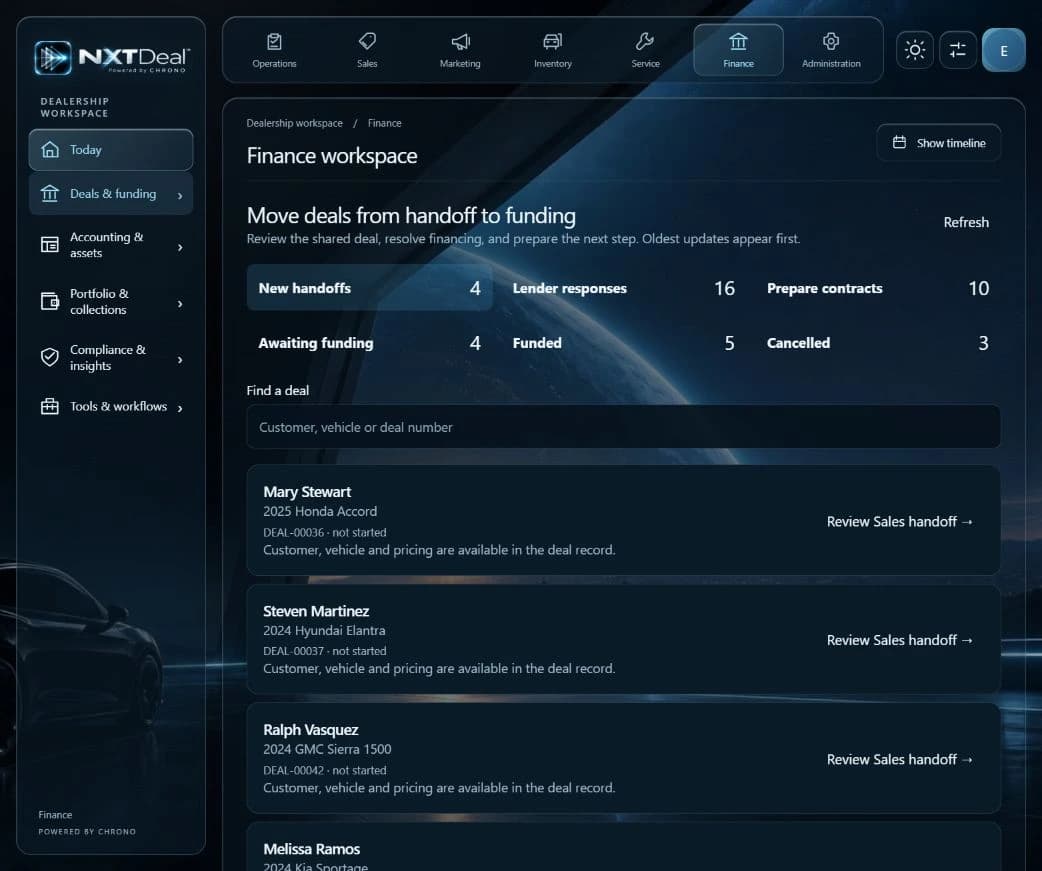1042x871 pixels.
Task: Open Deals & funding menu label
Action: point(113,193)
